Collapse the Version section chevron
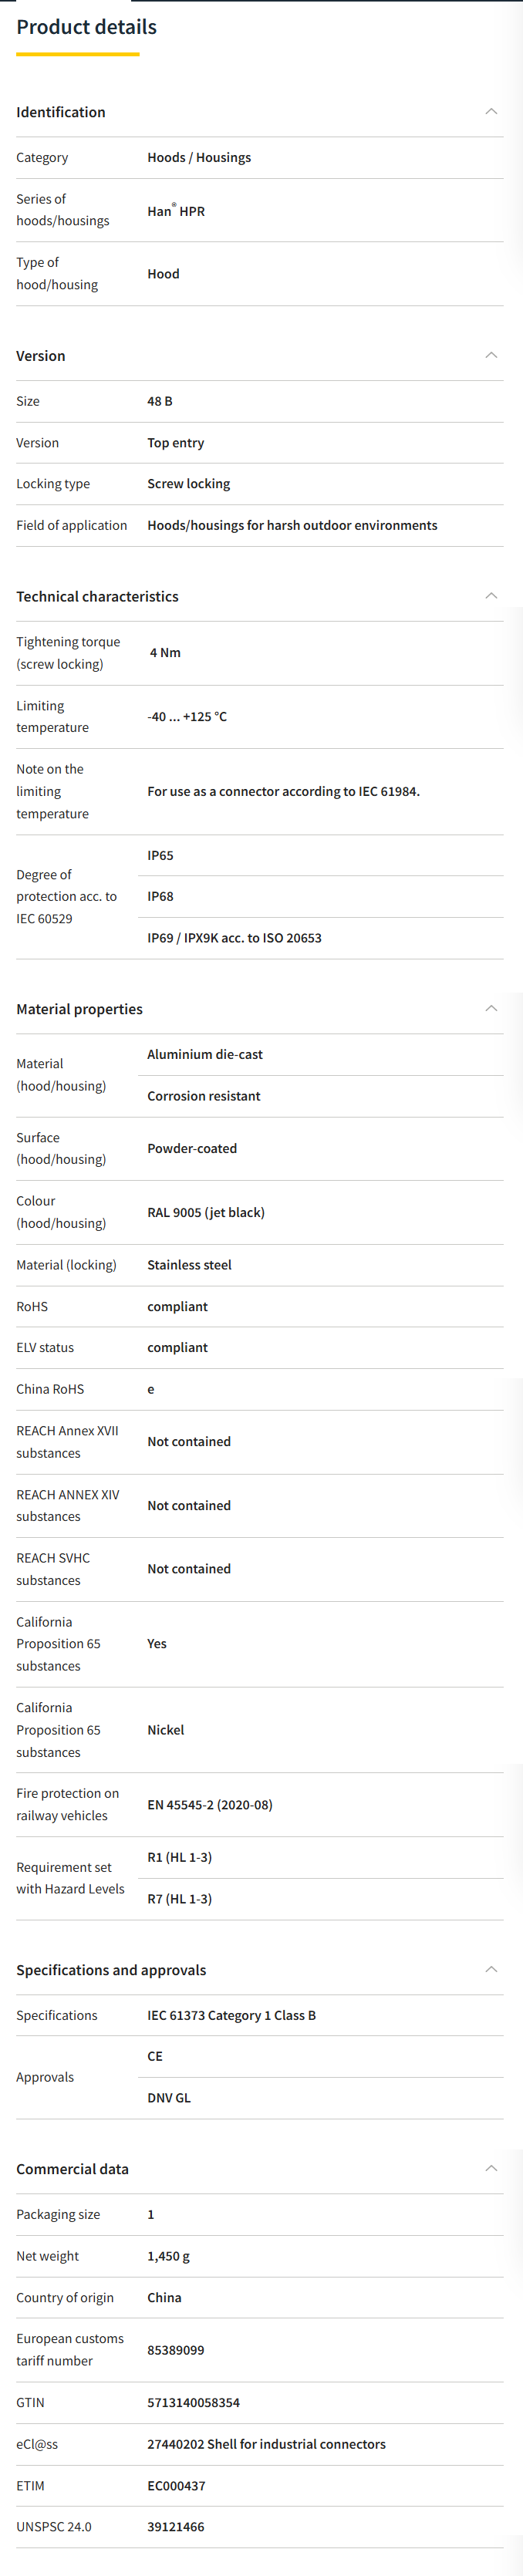The height and width of the screenshot is (2576, 523). (490, 355)
